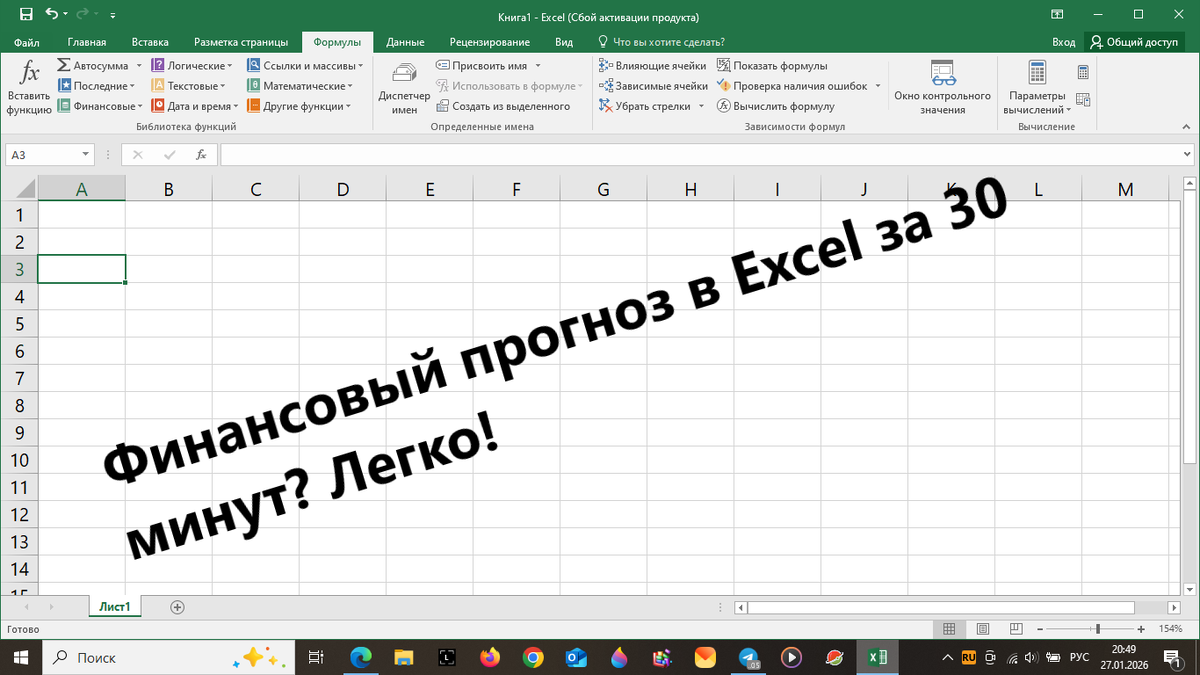The image size is (1200, 675).
Task: Open Дата и время functions
Action: click(x=194, y=106)
